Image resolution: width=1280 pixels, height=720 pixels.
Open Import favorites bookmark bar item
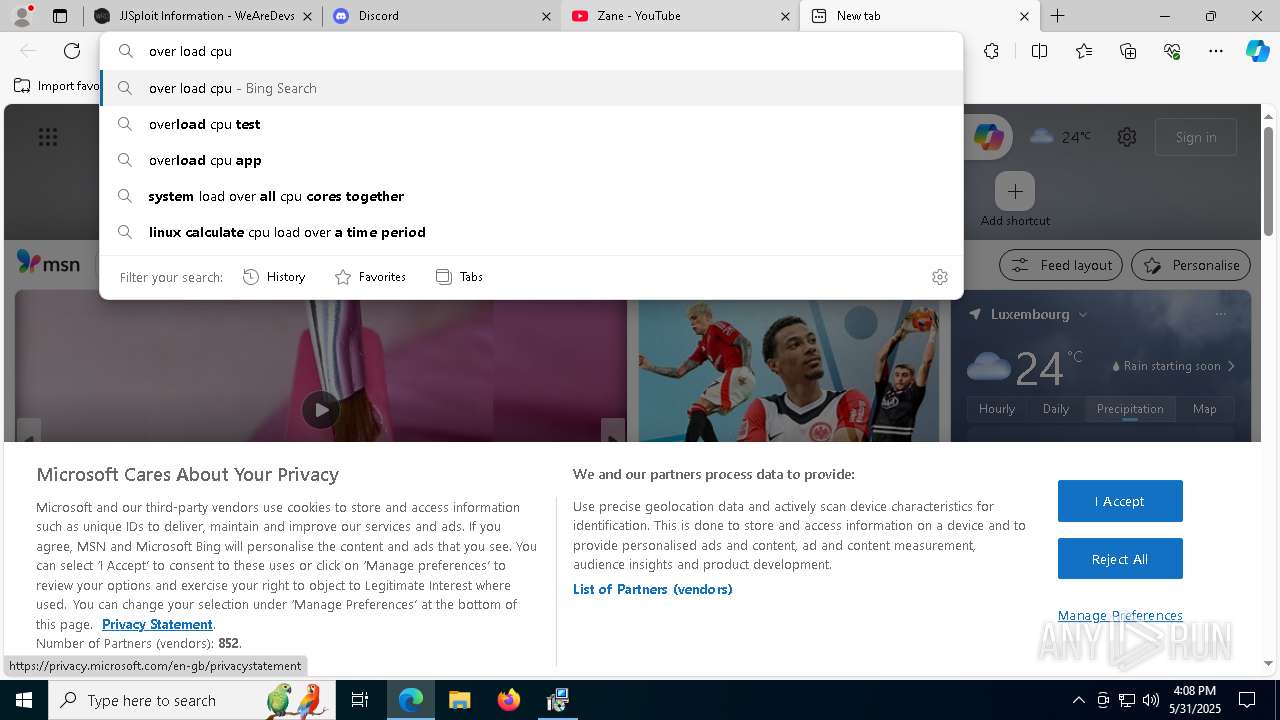coord(56,86)
